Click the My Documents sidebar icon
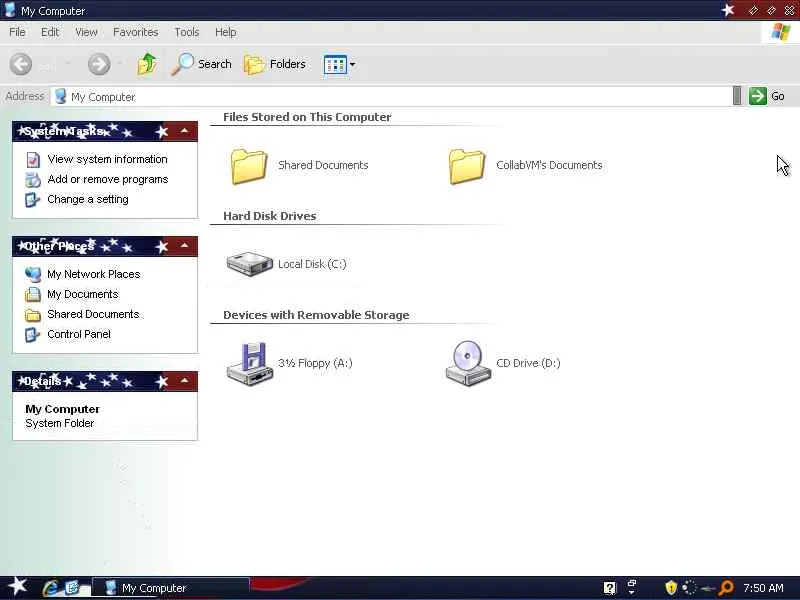 [33, 294]
